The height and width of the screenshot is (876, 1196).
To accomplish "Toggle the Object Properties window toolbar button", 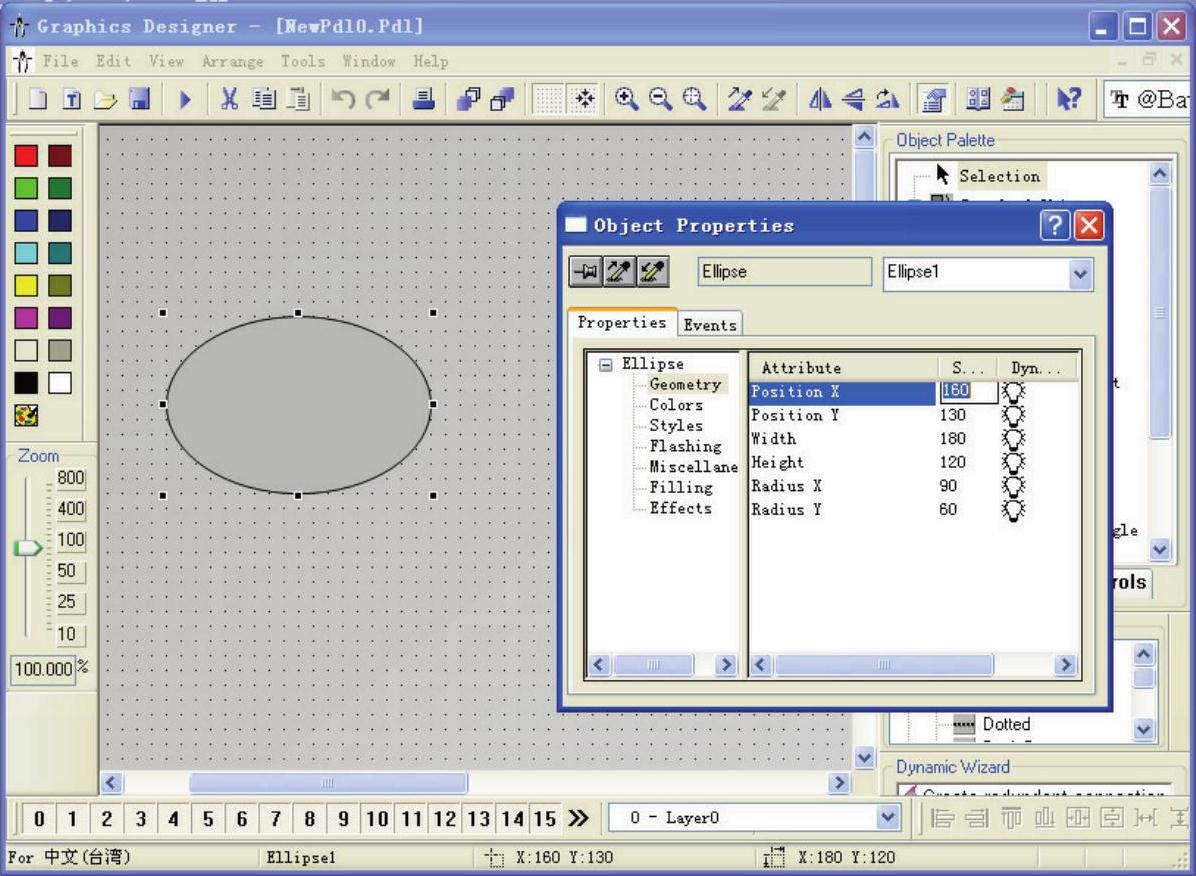I will [x=933, y=99].
